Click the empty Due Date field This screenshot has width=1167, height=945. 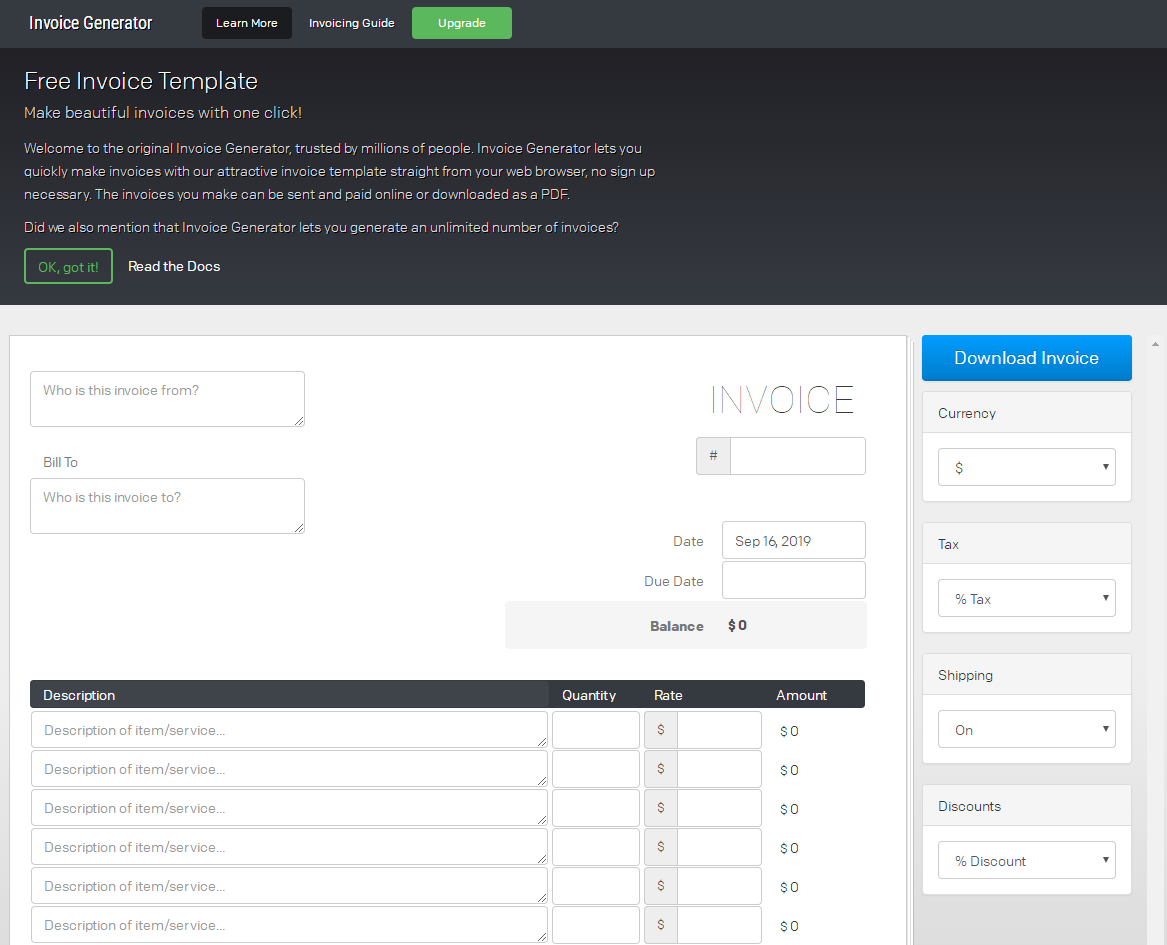pyautogui.click(x=793, y=580)
